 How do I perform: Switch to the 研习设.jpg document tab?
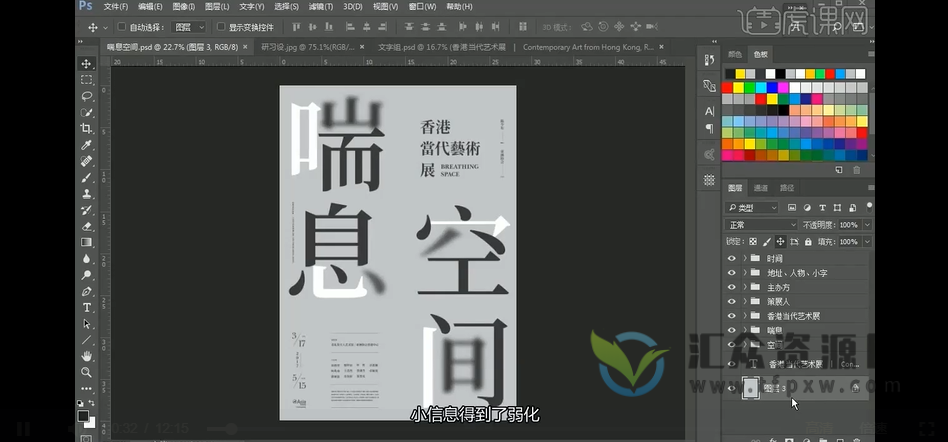point(308,47)
